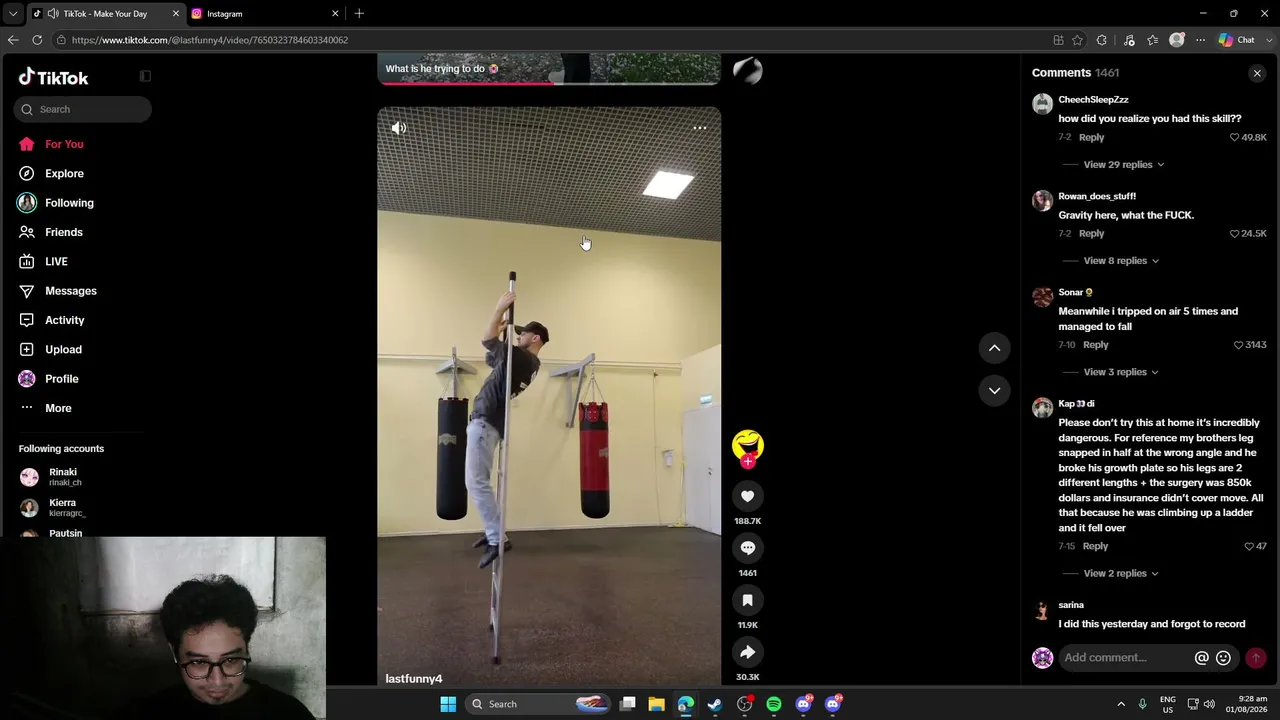Viewport: 1280px width, 720px height.
Task: Like Kap's long warning comment
Action: click(x=1249, y=546)
